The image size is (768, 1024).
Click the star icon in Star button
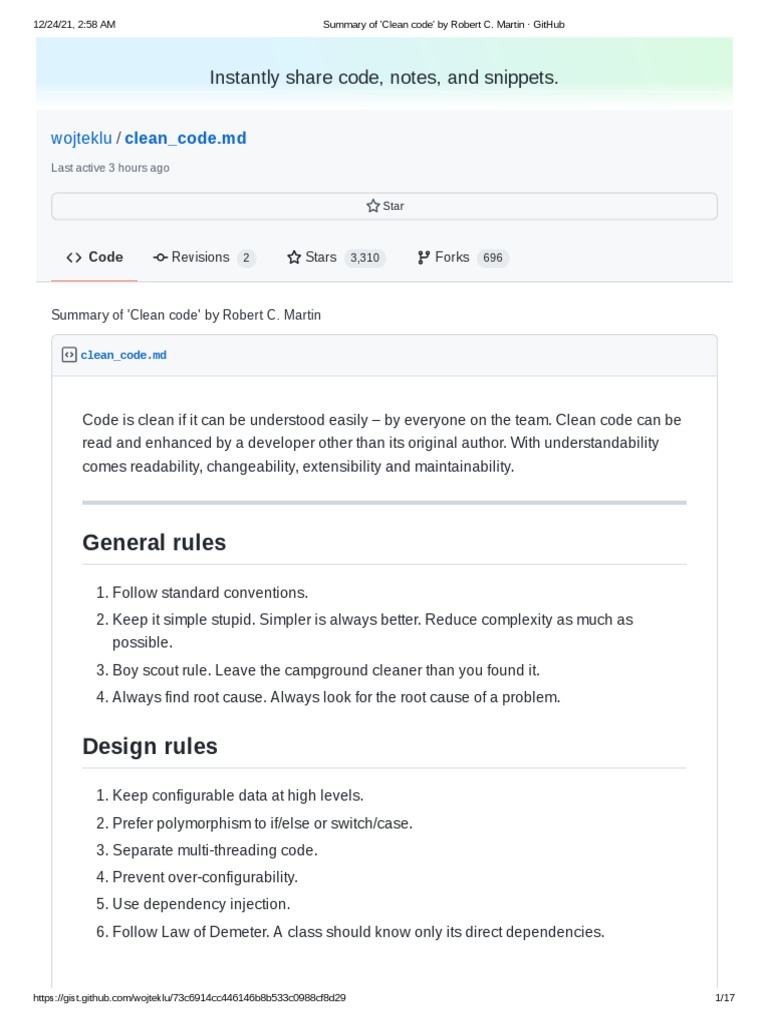pyautogui.click(x=373, y=206)
